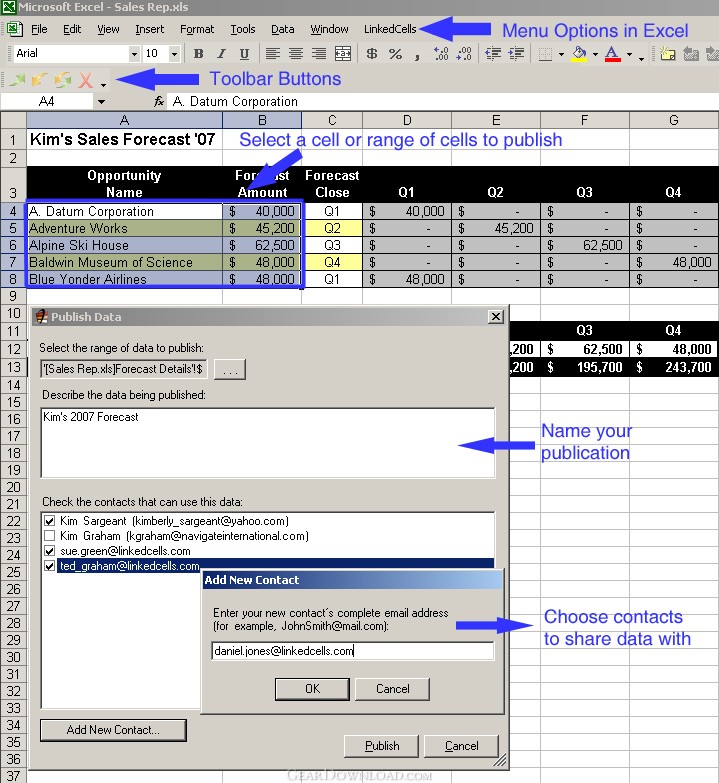719x783 pixels.
Task: Uncheck Kim Sargeant contact checkbox
Action: pos(49,521)
